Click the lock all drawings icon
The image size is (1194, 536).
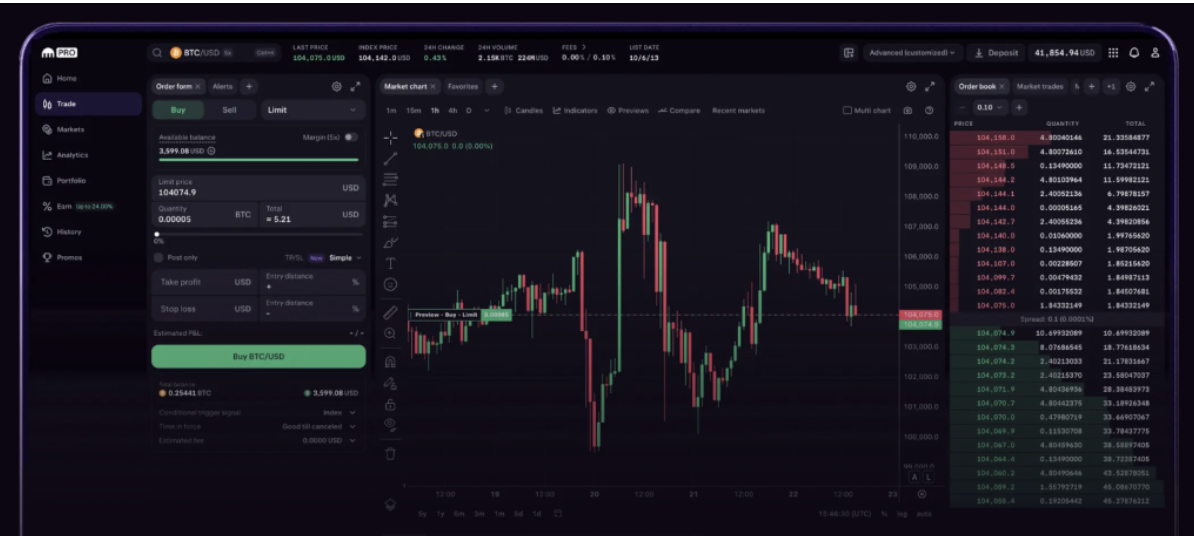390,404
